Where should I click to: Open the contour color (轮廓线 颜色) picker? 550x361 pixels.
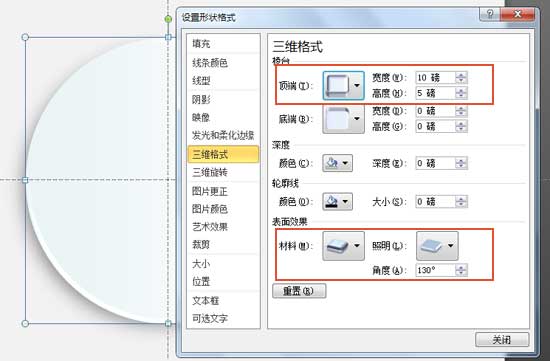(x=337, y=201)
